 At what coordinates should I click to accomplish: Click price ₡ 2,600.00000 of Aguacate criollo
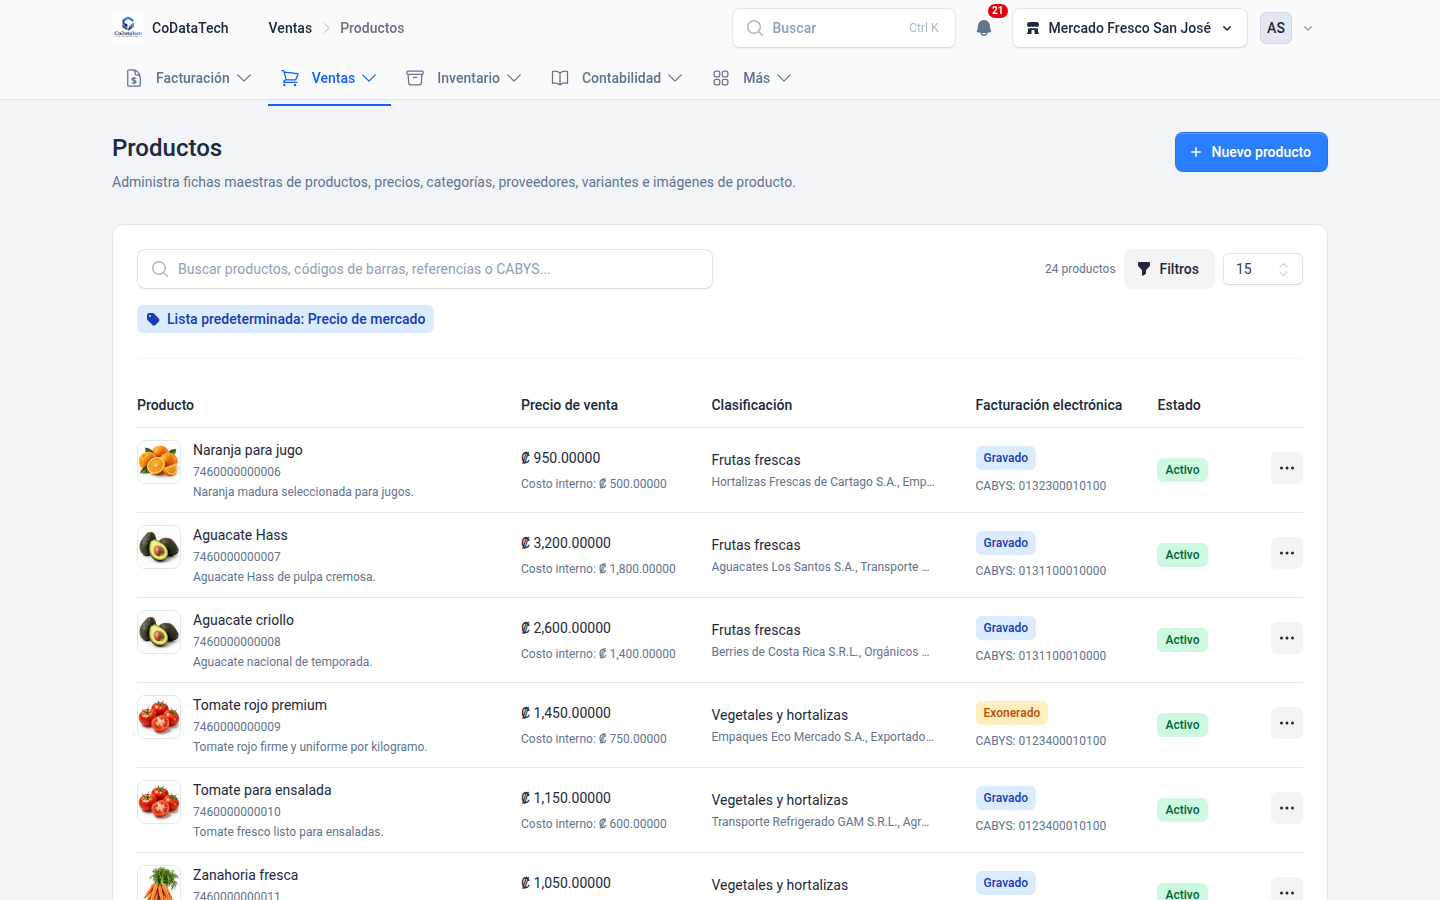click(566, 628)
